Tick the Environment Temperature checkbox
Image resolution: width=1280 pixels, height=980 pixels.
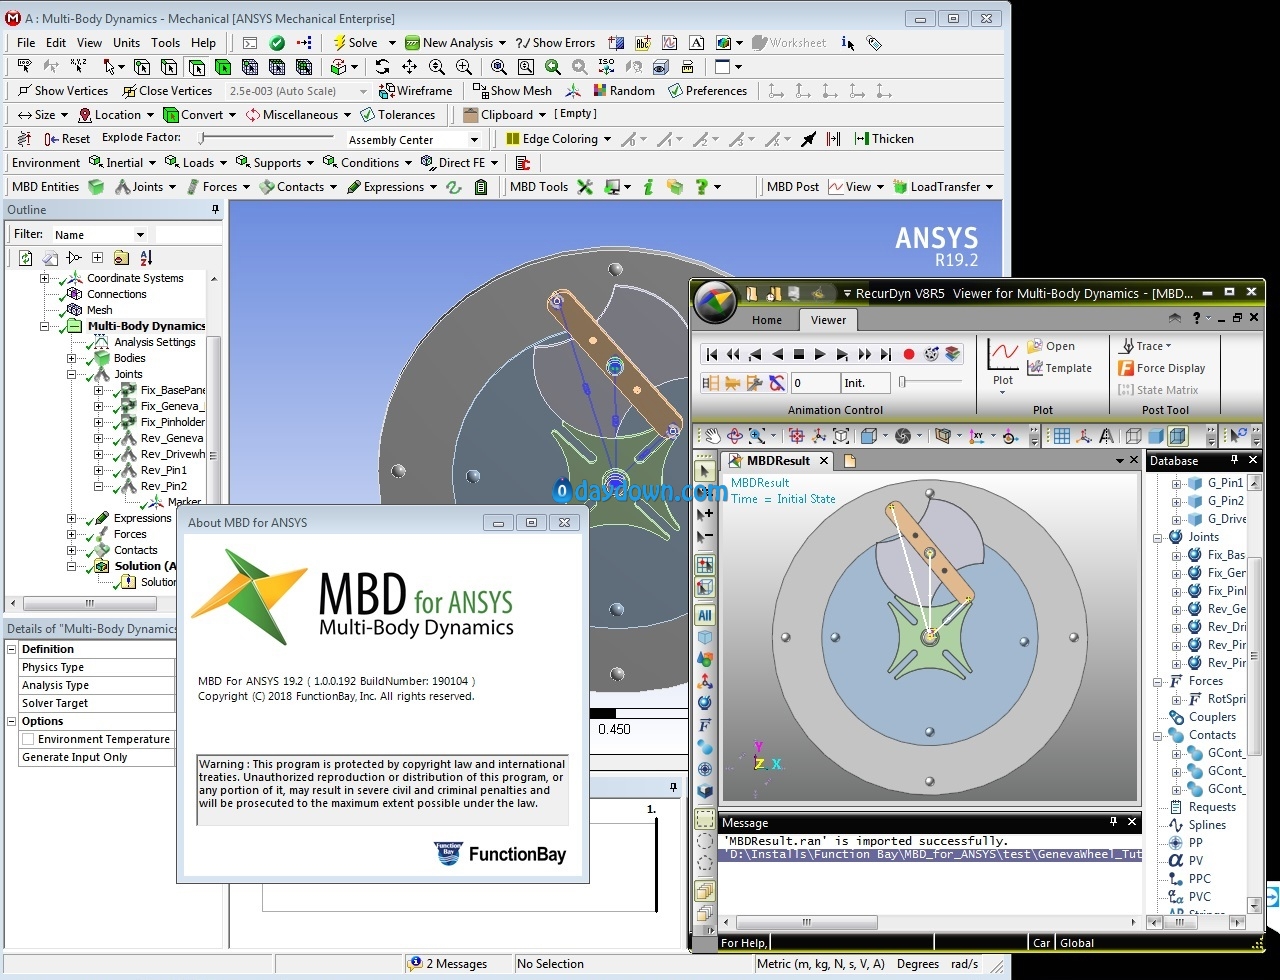28,739
